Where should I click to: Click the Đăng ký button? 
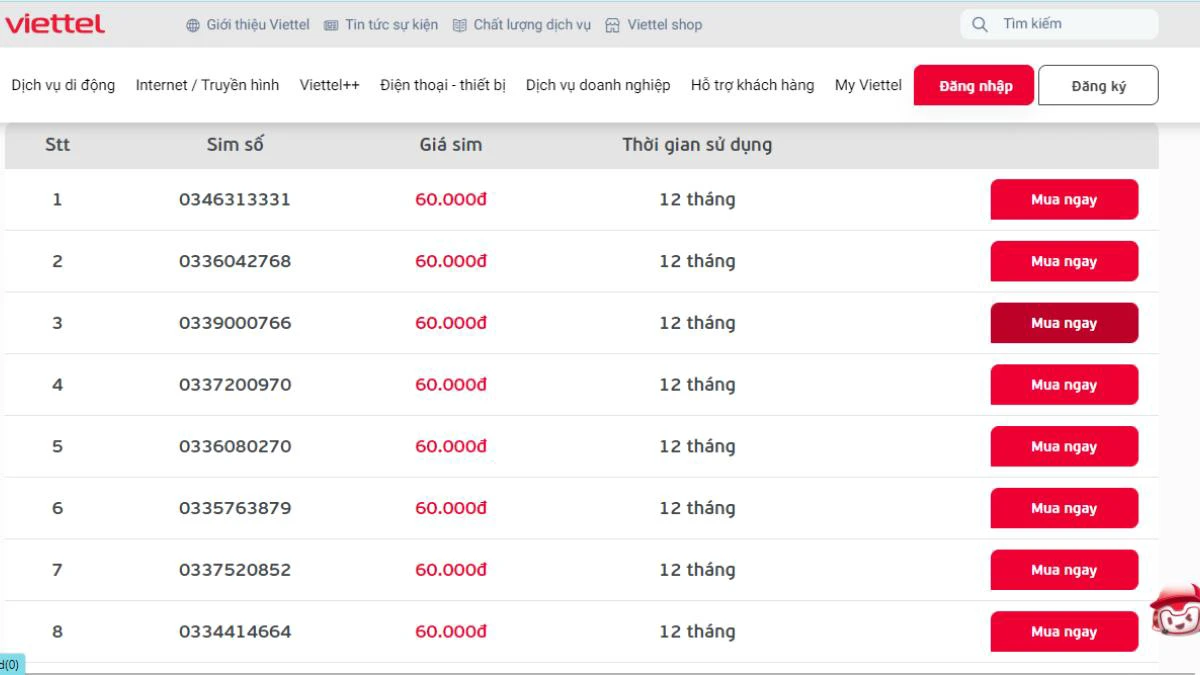(1098, 85)
